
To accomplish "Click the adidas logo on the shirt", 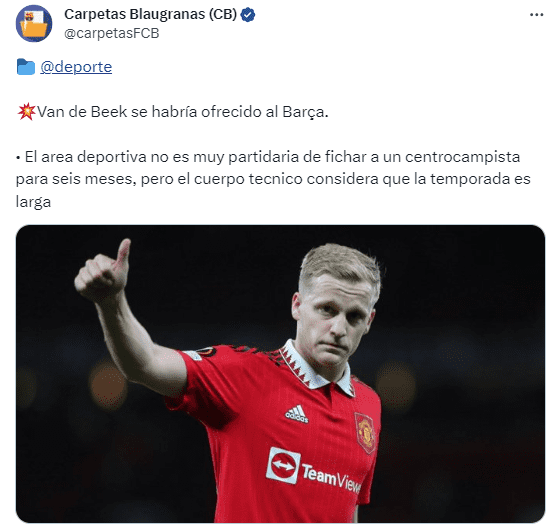I will (x=297, y=414).
